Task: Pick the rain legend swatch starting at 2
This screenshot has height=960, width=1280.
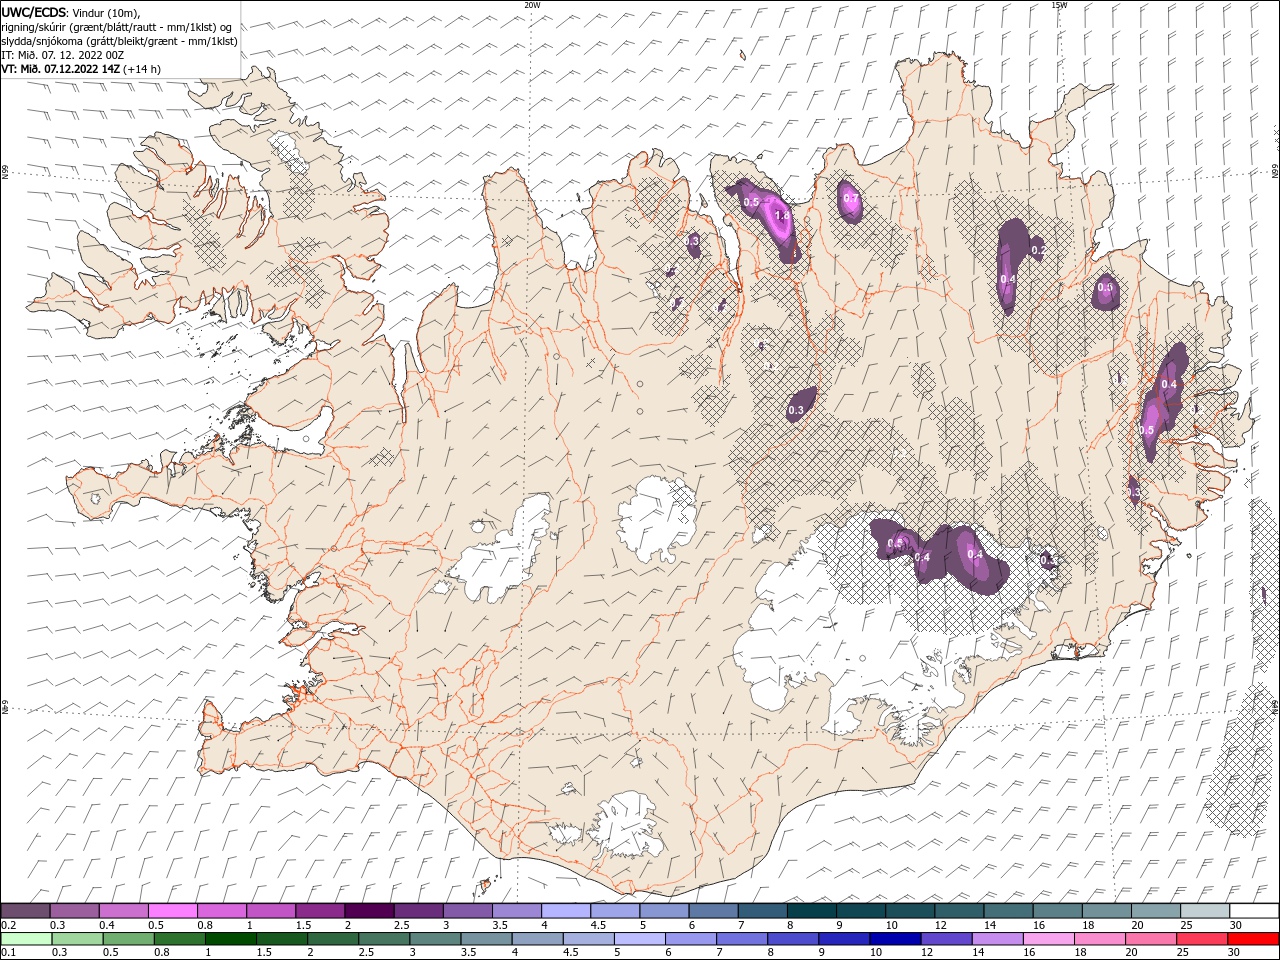Action: point(333,939)
